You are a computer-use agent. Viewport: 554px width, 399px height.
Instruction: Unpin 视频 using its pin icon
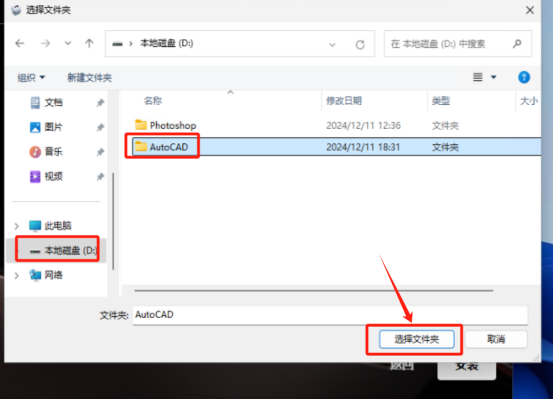[100, 177]
